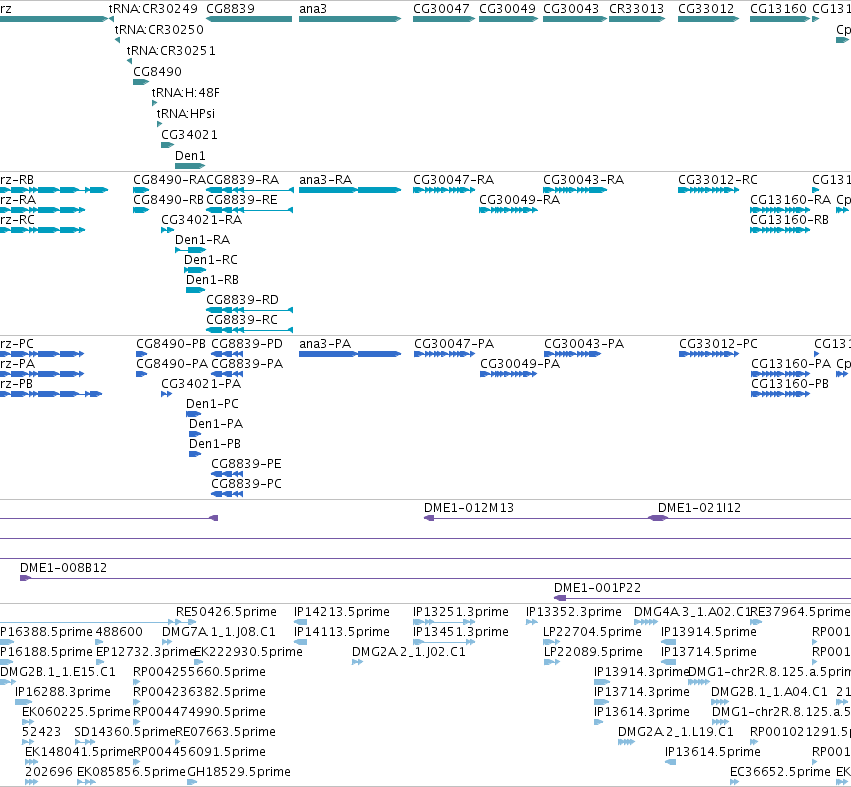
Task: Click EST IP14213.5prime label
Action: click(342, 612)
